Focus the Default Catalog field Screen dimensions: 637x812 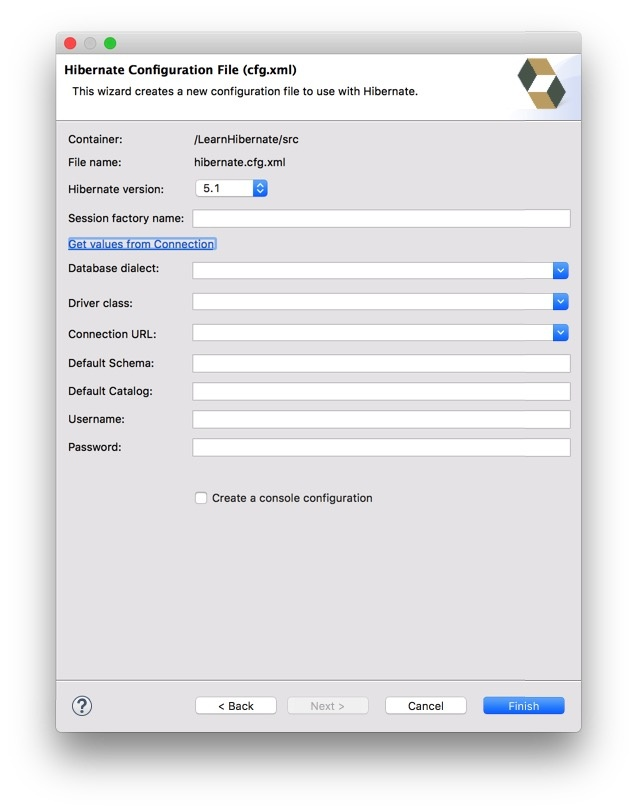381,391
